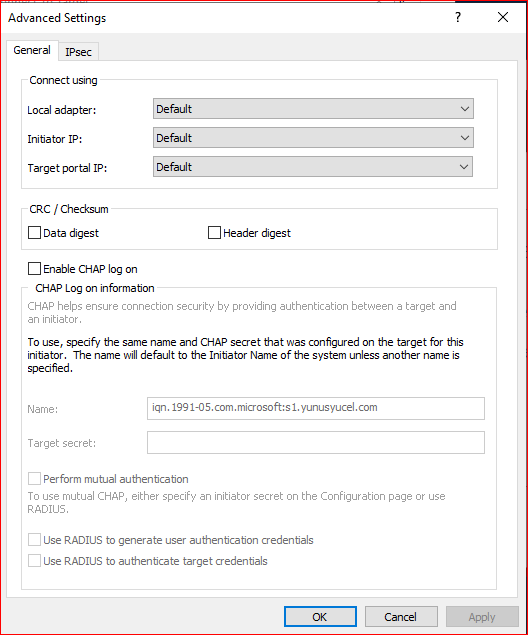Switch to the IPsec tab

click(x=79, y=52)
